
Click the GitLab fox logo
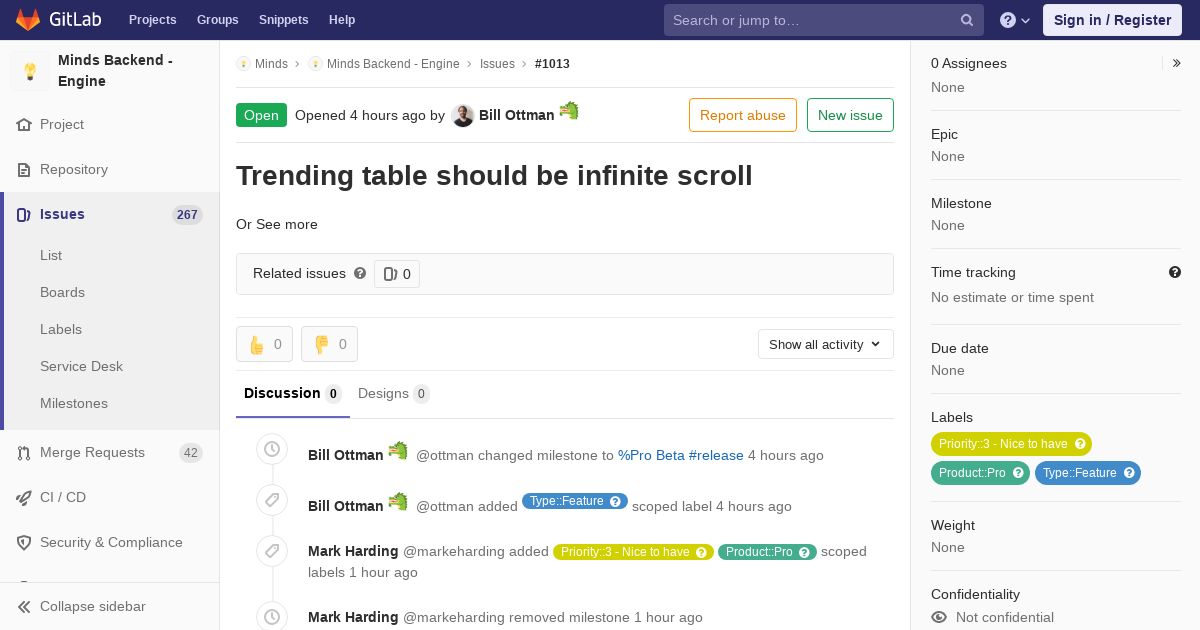[x=28, y=19]
